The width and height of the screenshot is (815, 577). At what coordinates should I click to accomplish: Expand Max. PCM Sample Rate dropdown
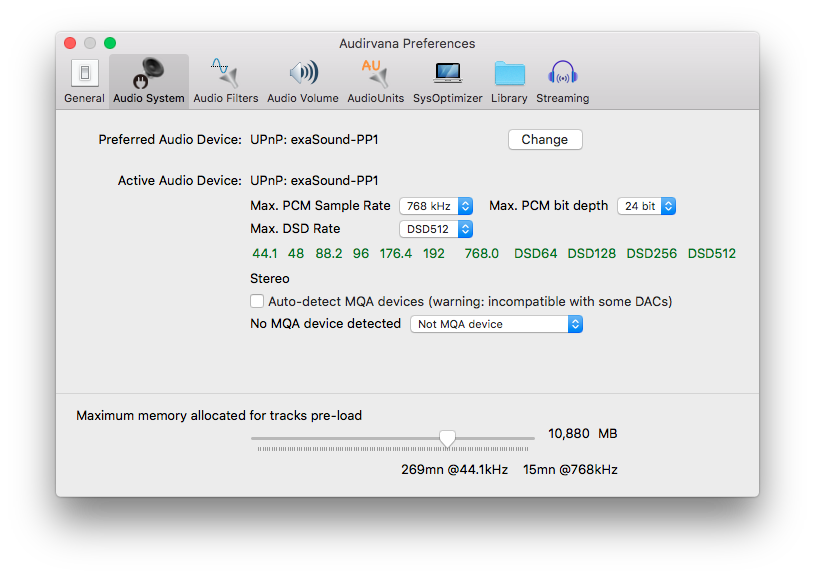(x=436, y=206)
